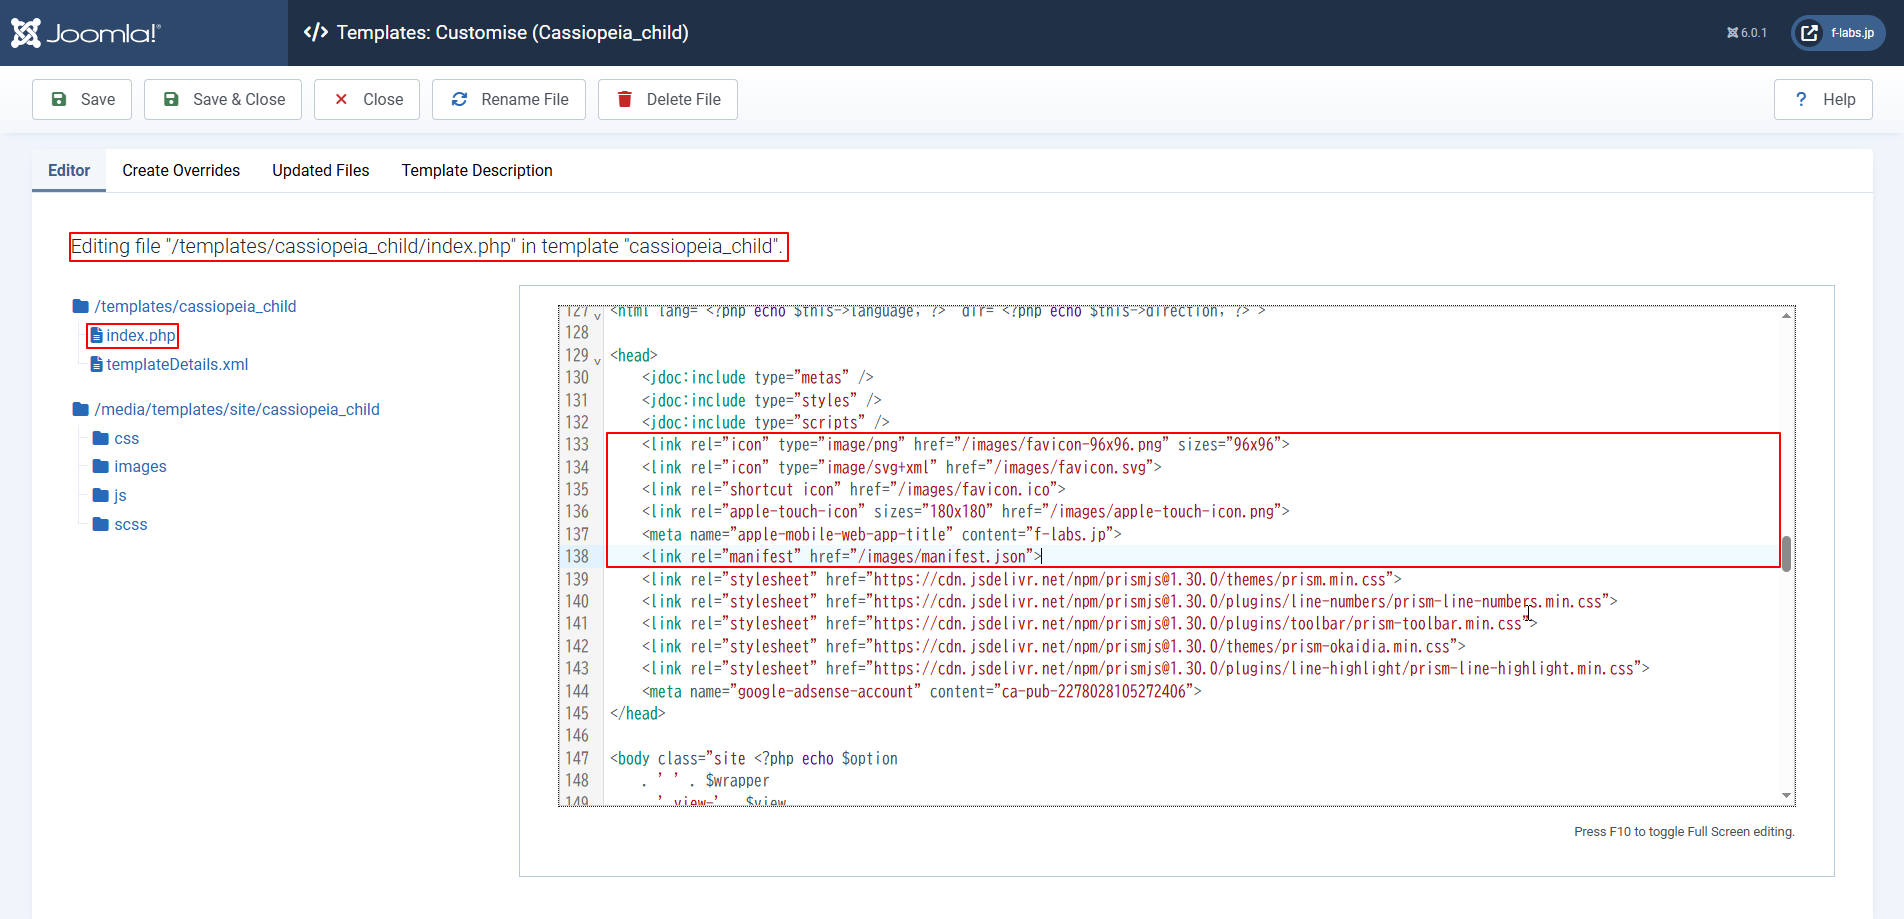Select index.php file in tree
The image size is (1904, 919).
point(140,336)
